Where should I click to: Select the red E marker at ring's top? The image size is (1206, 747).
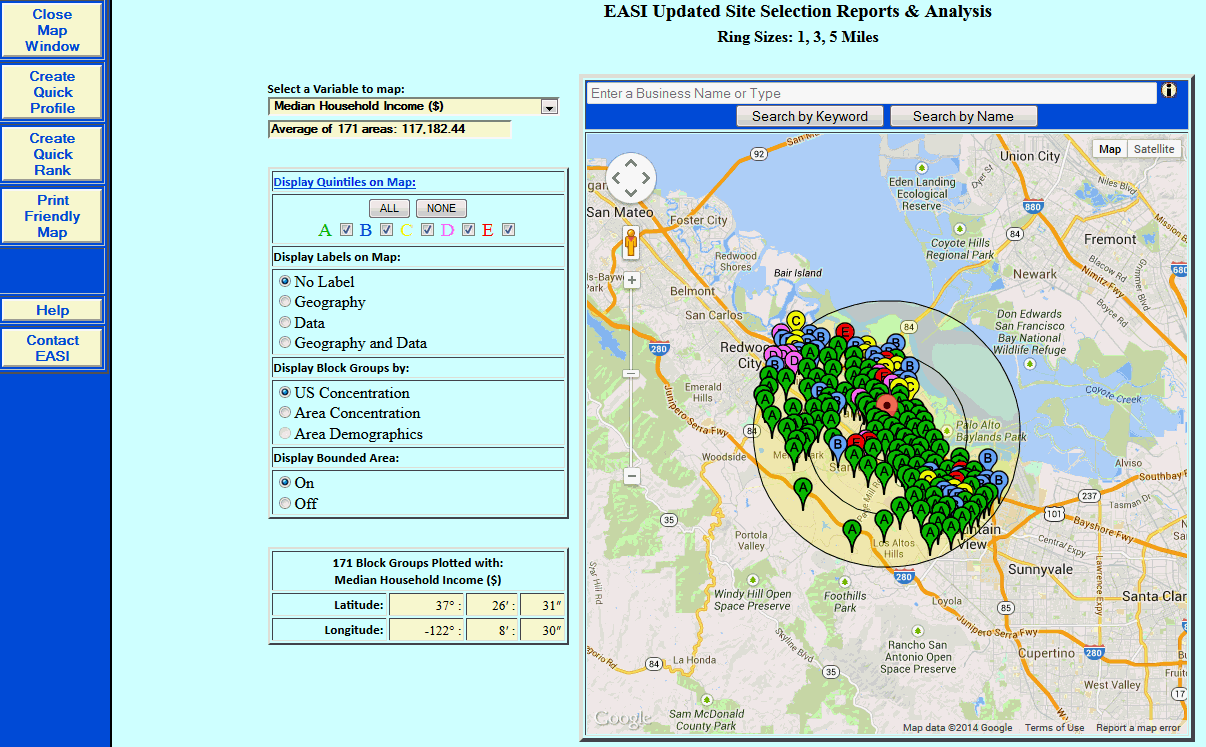click(x=845, y=332)
